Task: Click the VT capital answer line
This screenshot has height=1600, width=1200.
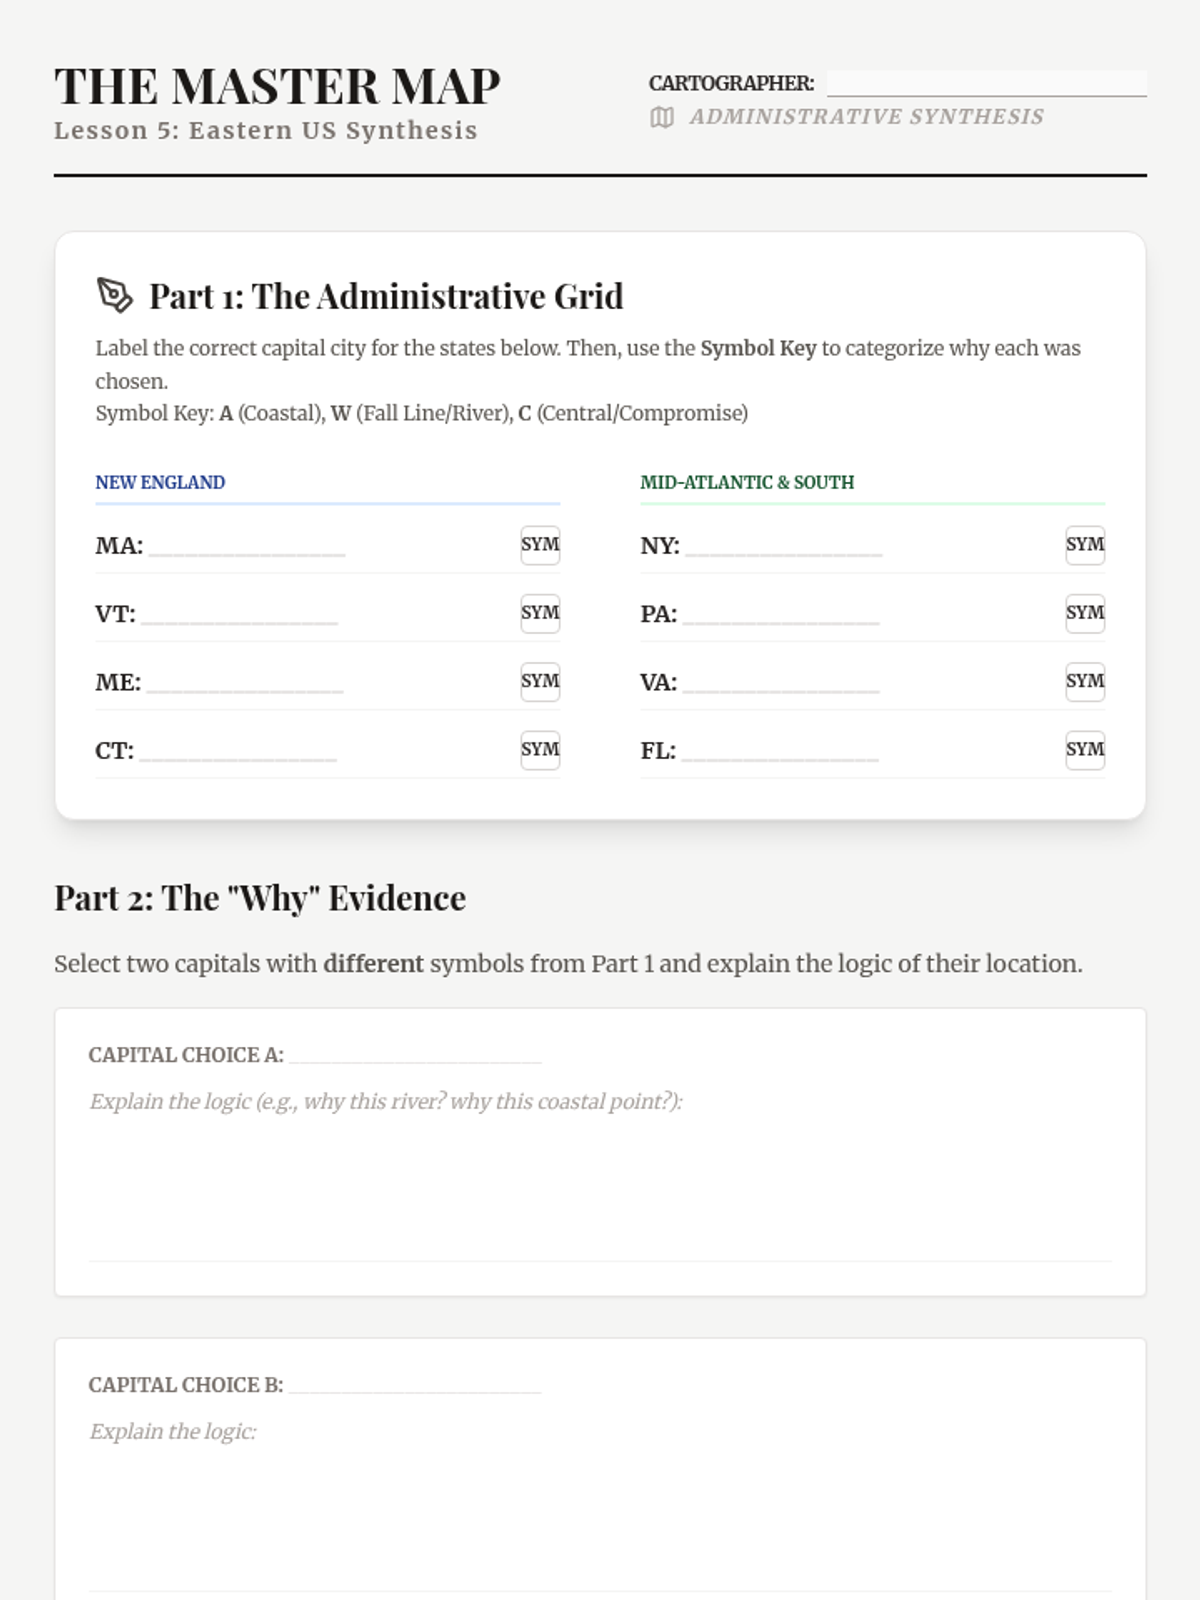Action: click(x=239, y=614)
